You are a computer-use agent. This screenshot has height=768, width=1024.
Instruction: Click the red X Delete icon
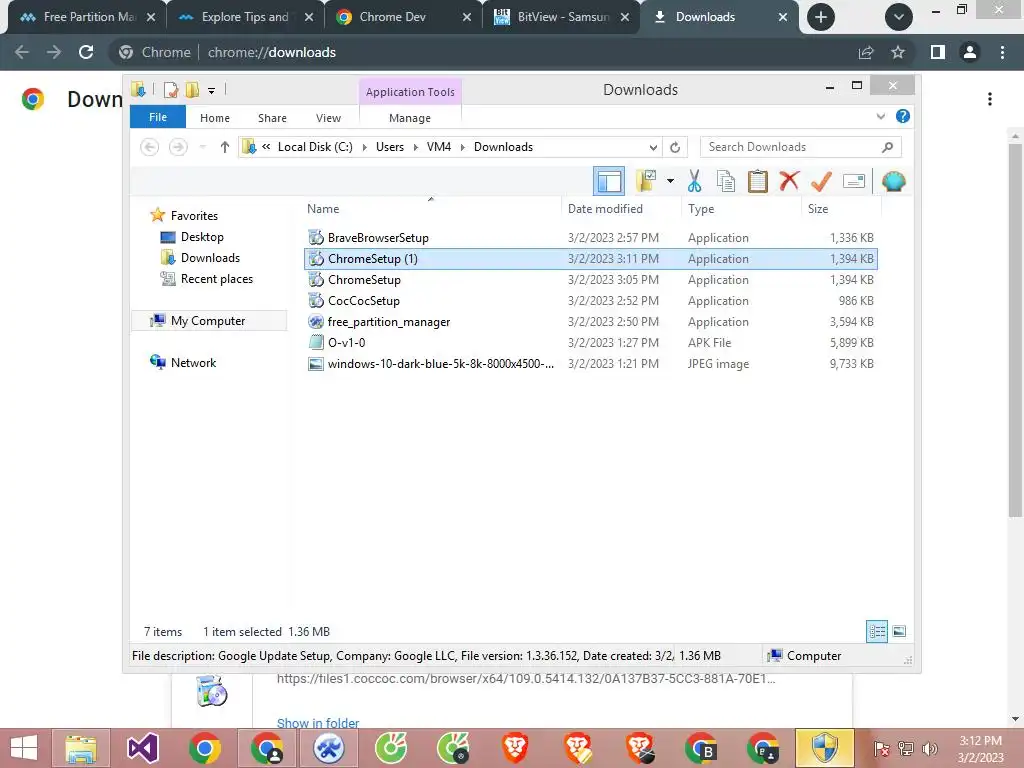click(789, 180)
